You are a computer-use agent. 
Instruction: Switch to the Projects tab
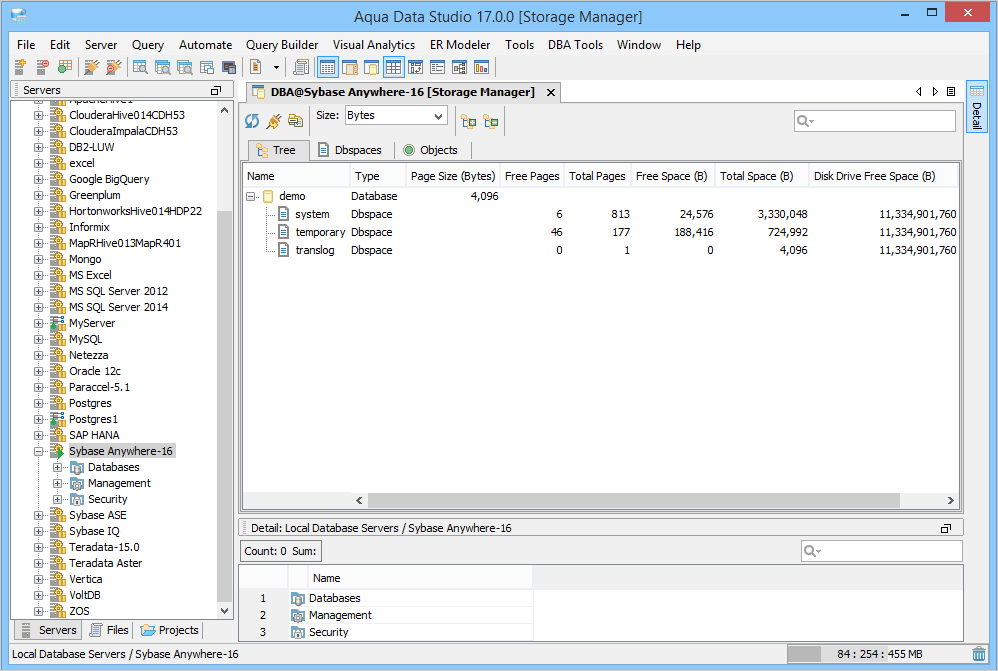pyautogui.click(x=169, y=630)
